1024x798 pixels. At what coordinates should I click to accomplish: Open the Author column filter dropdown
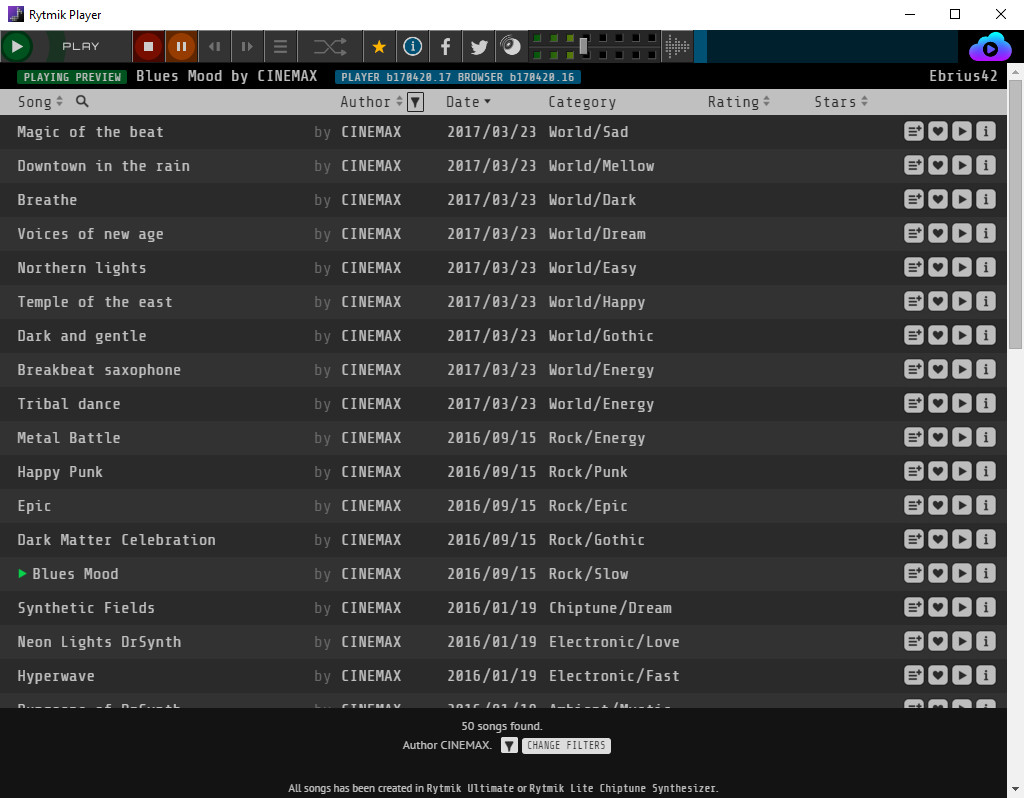point(413,101)
